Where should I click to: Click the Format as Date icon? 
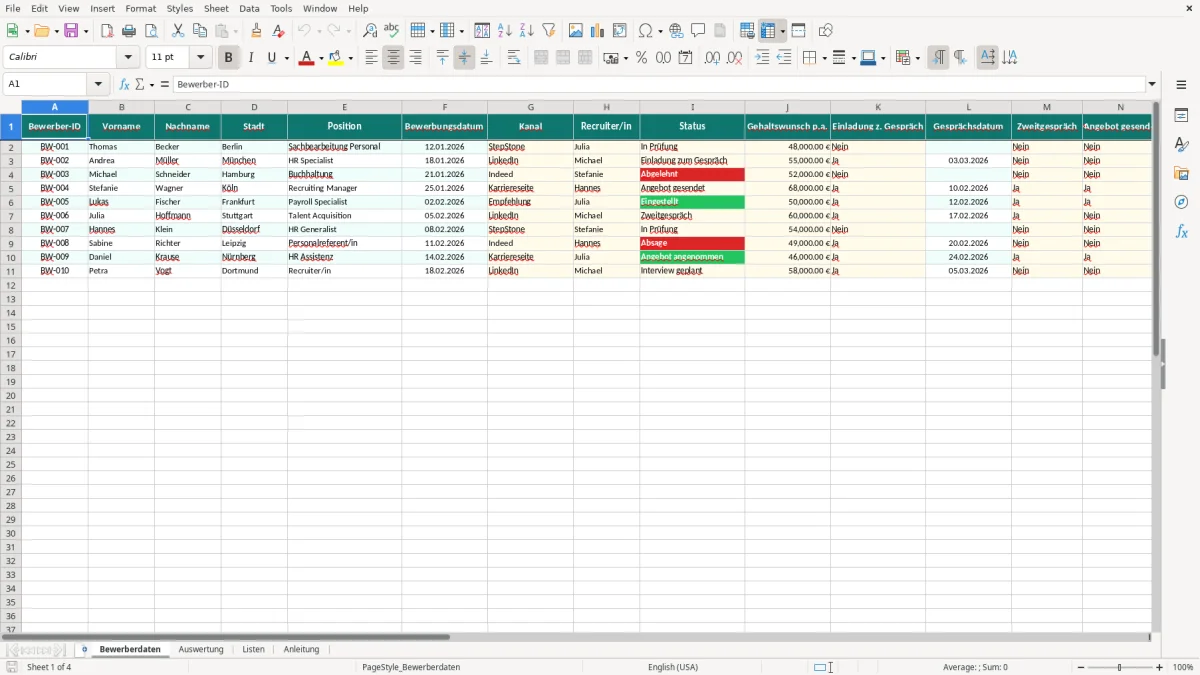pos(685,58)
